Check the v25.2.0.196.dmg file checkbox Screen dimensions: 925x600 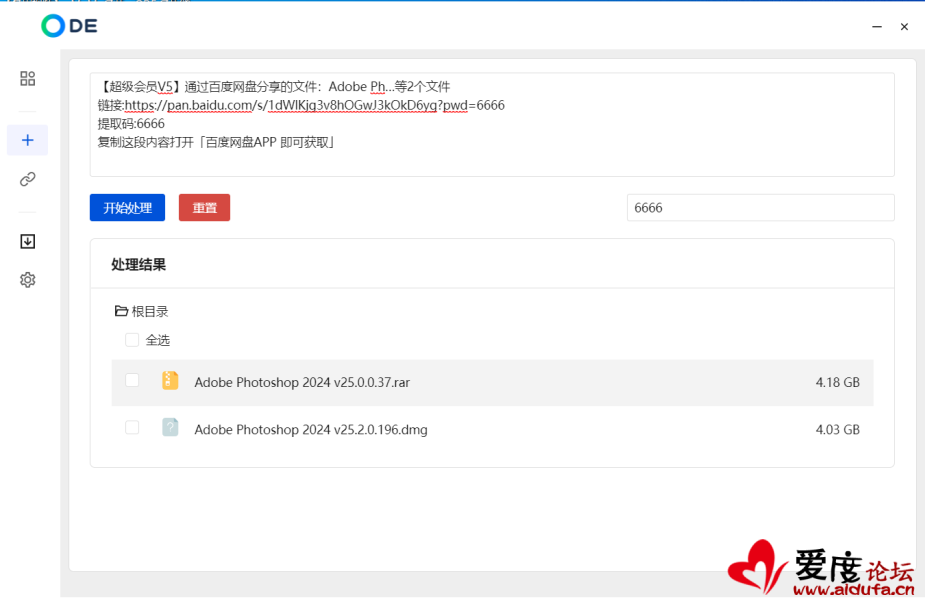click(132, 427)
